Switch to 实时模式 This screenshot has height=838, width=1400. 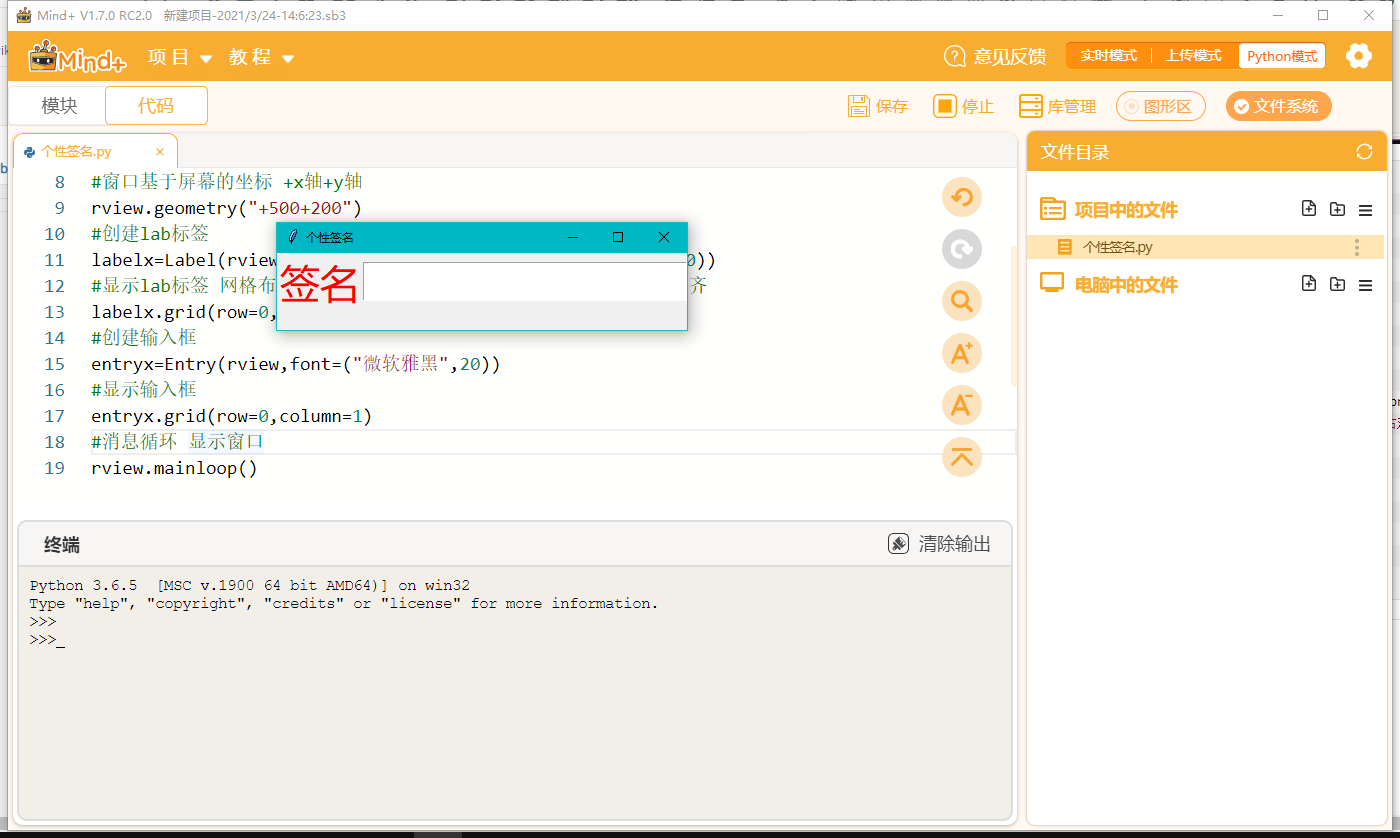pyautogui.click(x=1108, y=56)
